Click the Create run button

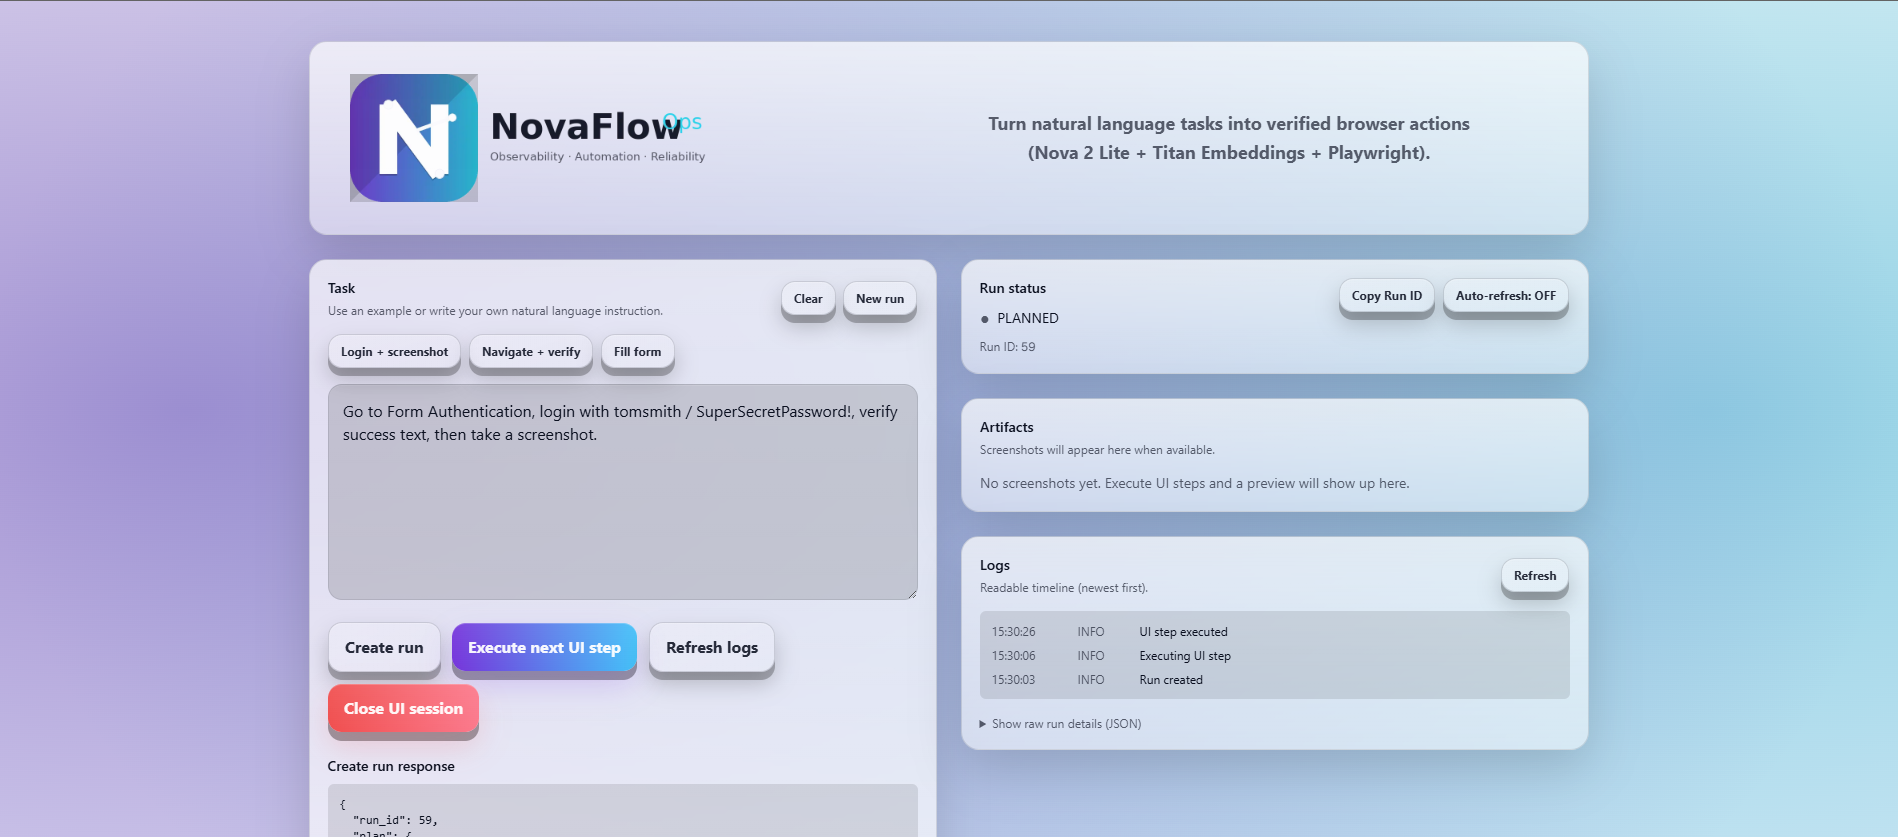(x=384, y=648)
